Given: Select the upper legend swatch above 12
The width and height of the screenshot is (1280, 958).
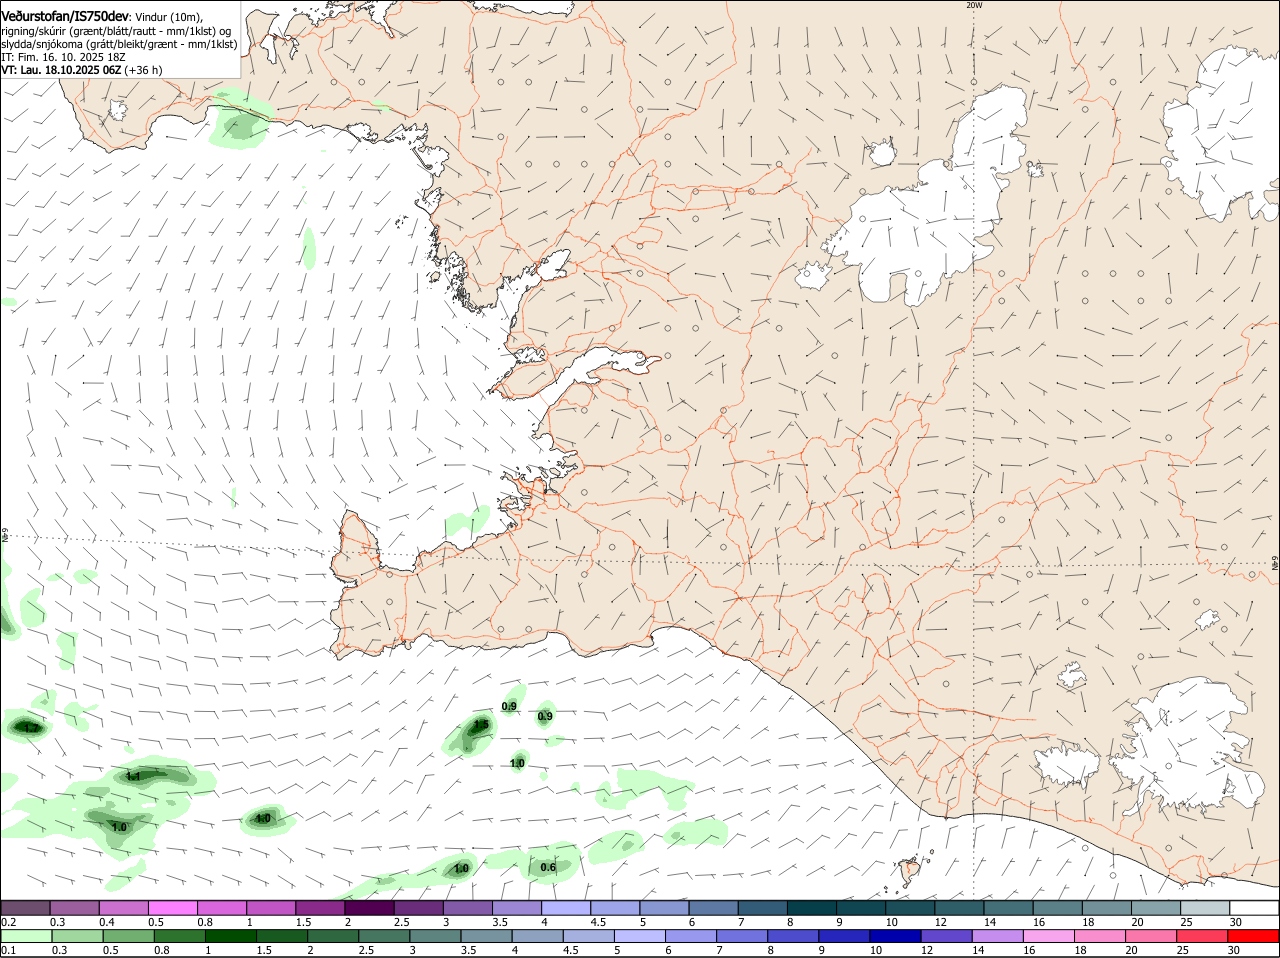Looking at the screenshot, I should (960, 908).
